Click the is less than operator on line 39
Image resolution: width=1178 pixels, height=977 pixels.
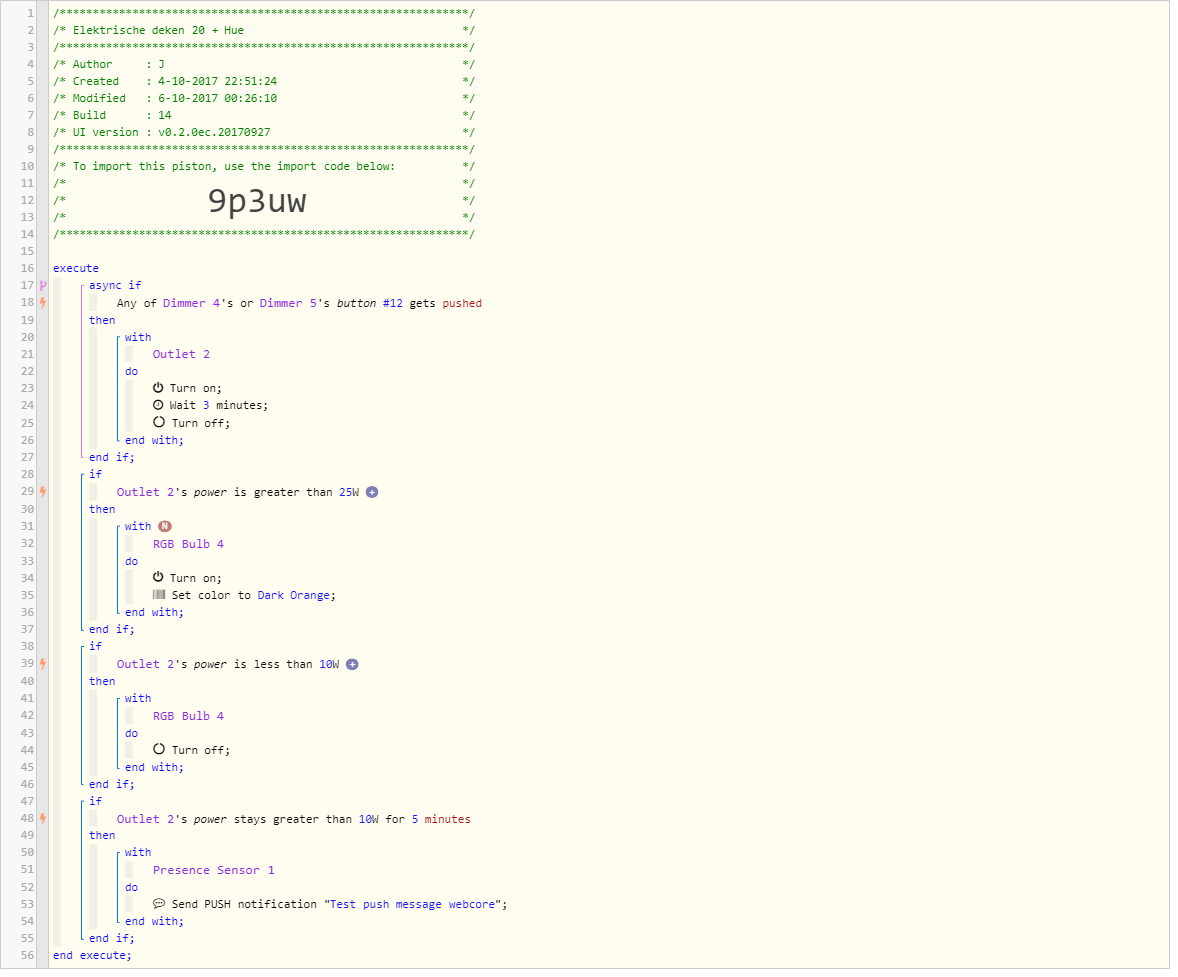pos(273,664)
